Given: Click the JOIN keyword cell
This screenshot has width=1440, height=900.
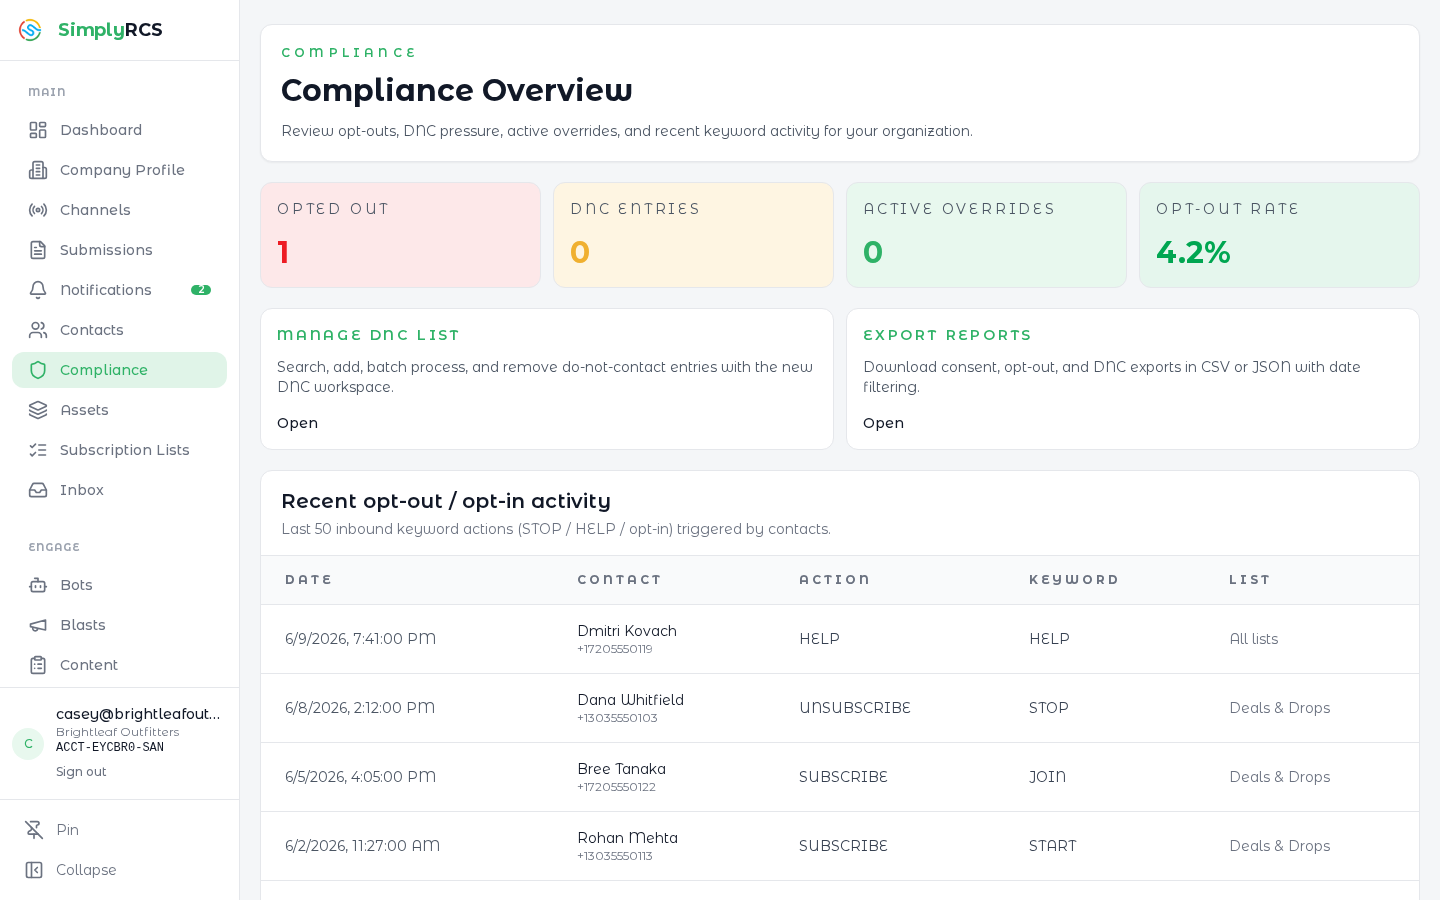Looking at the screenshot, I should [x=1047, y=777].
